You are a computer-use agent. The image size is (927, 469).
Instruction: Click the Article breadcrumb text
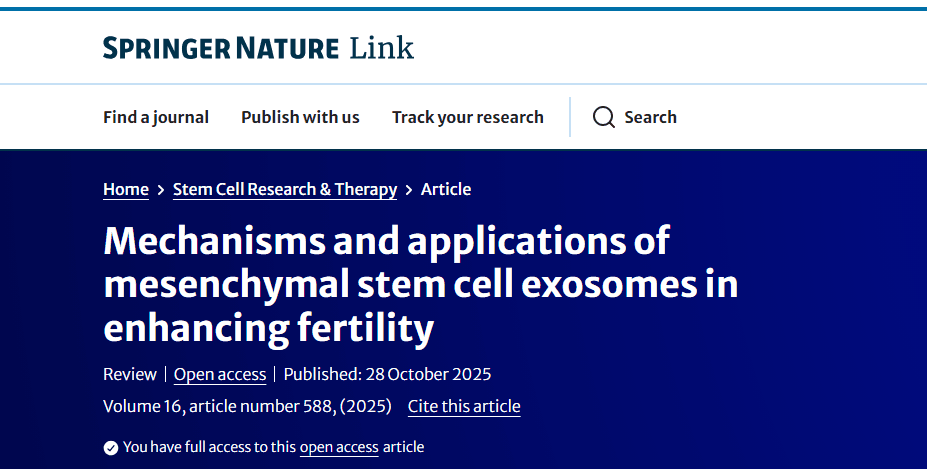pos(446,189)
